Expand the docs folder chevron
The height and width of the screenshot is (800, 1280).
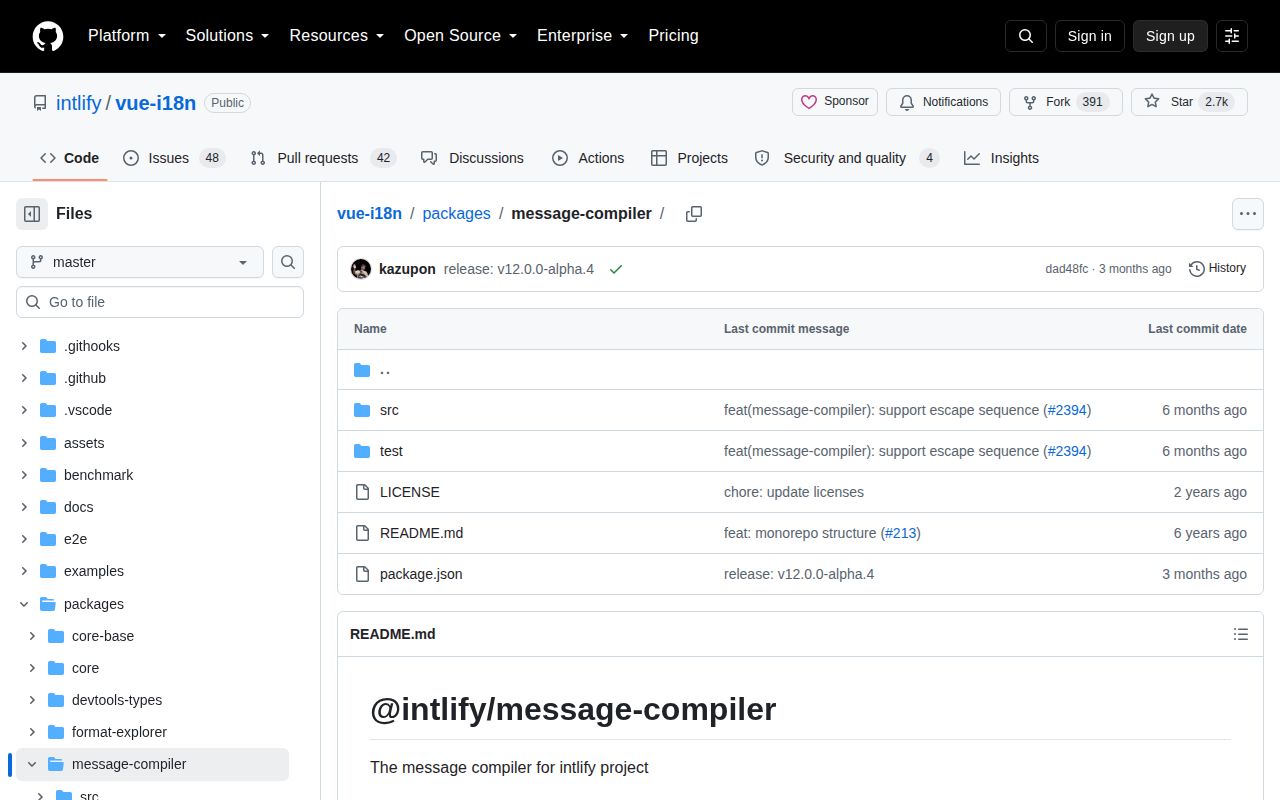click(24, 507)
